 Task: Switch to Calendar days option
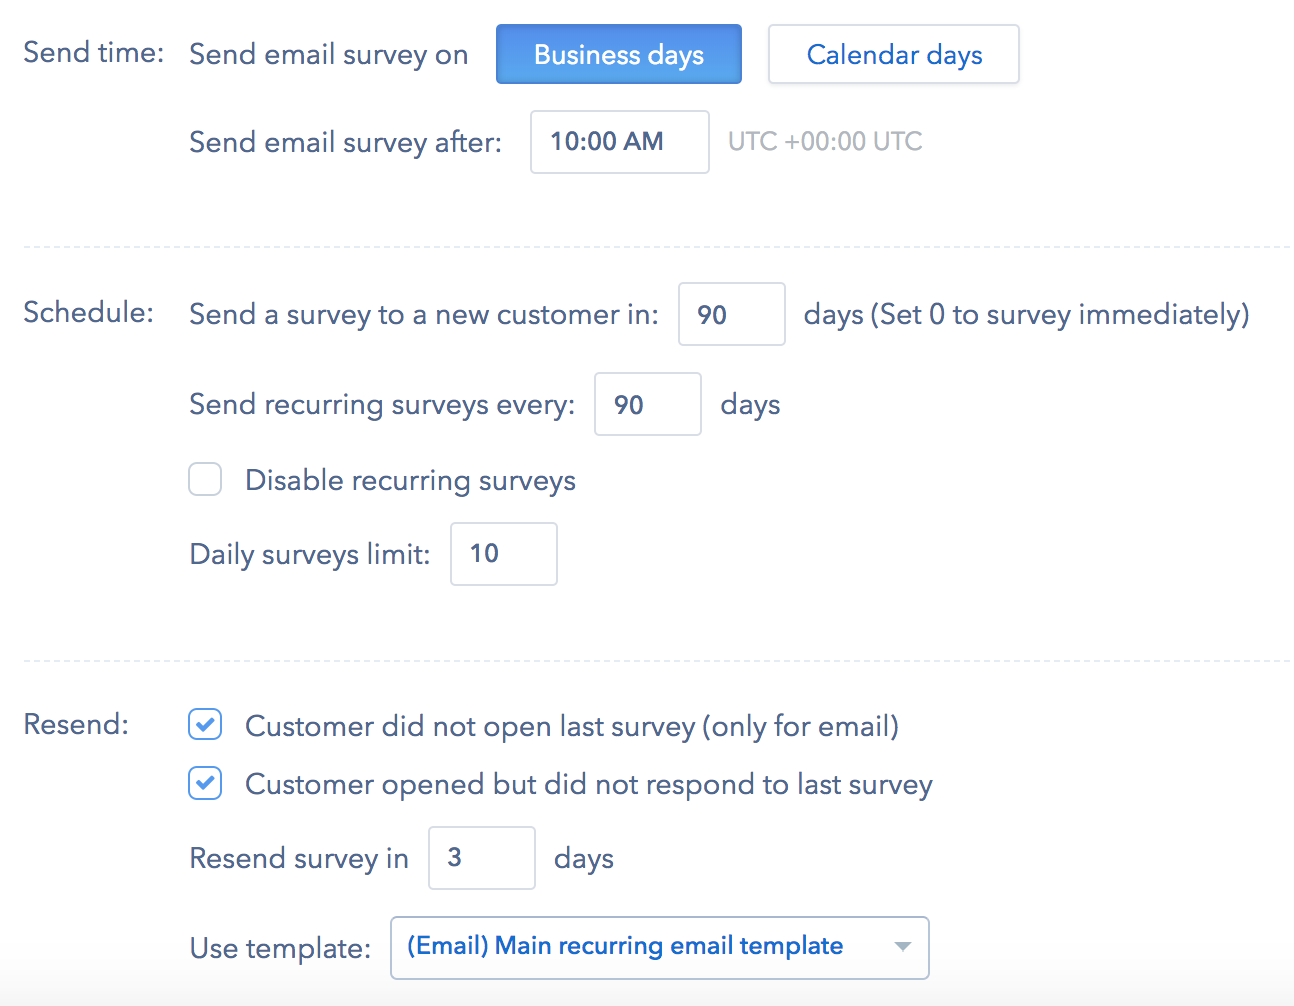[x=894, y=54]
